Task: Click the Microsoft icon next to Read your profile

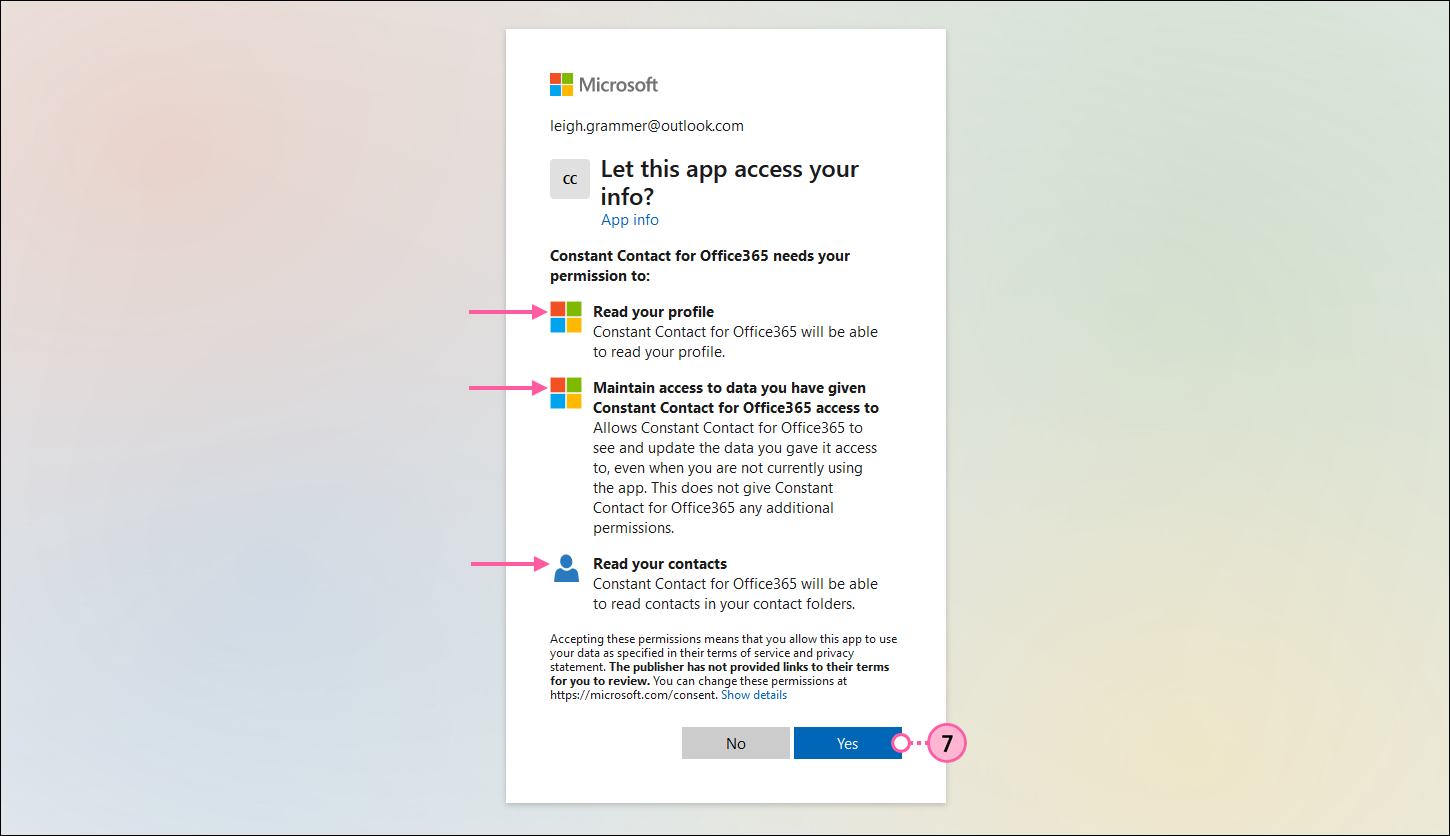Action: tap(566, 317)
